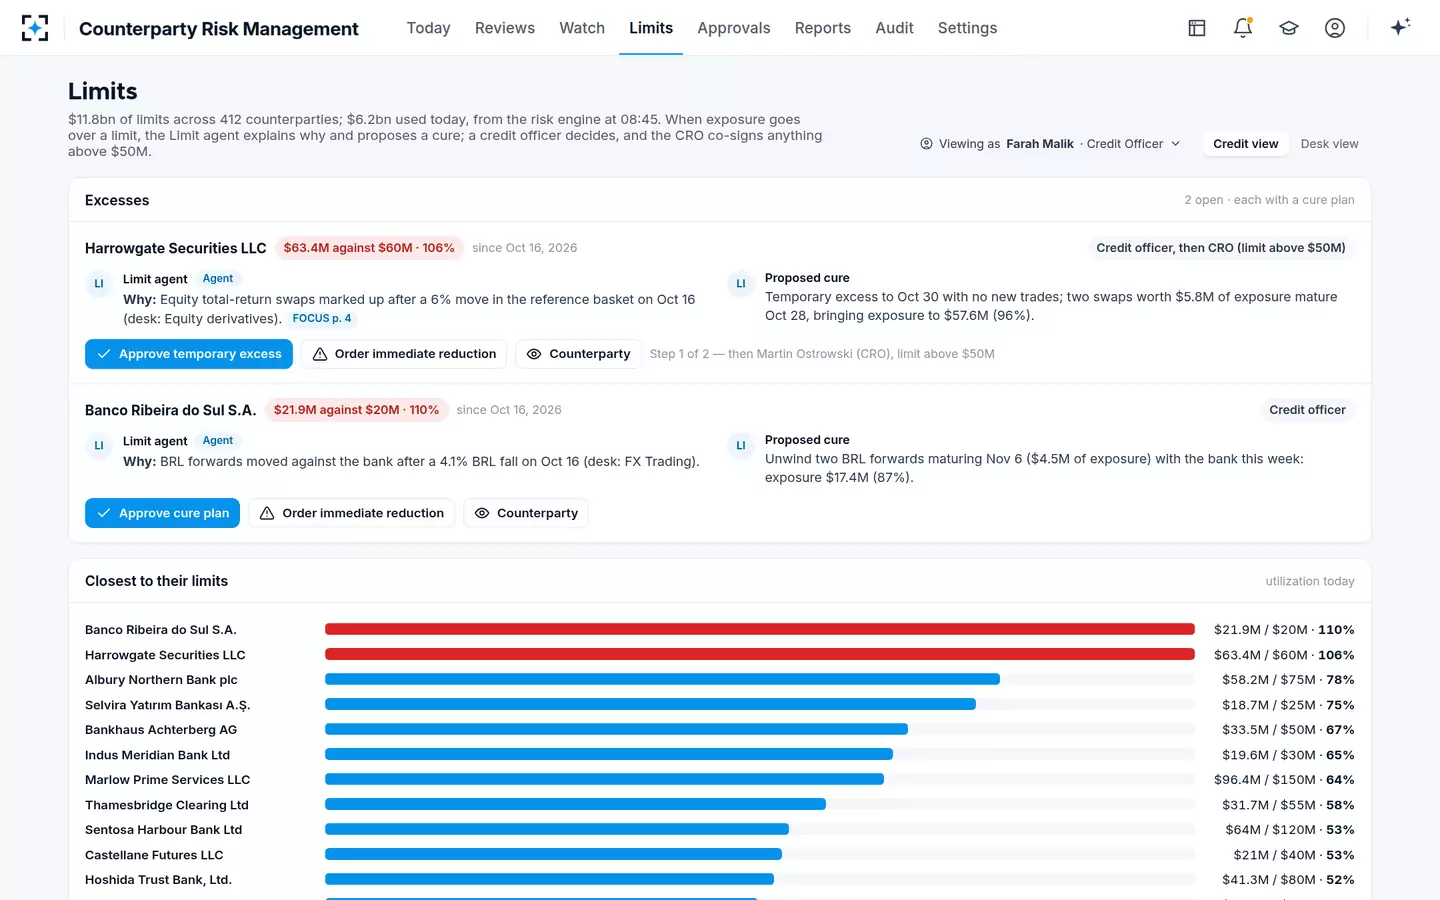View Counterparty details for Harrowgate Securities
Viewport: 1440px width, 900px height.
pos(578,354)
